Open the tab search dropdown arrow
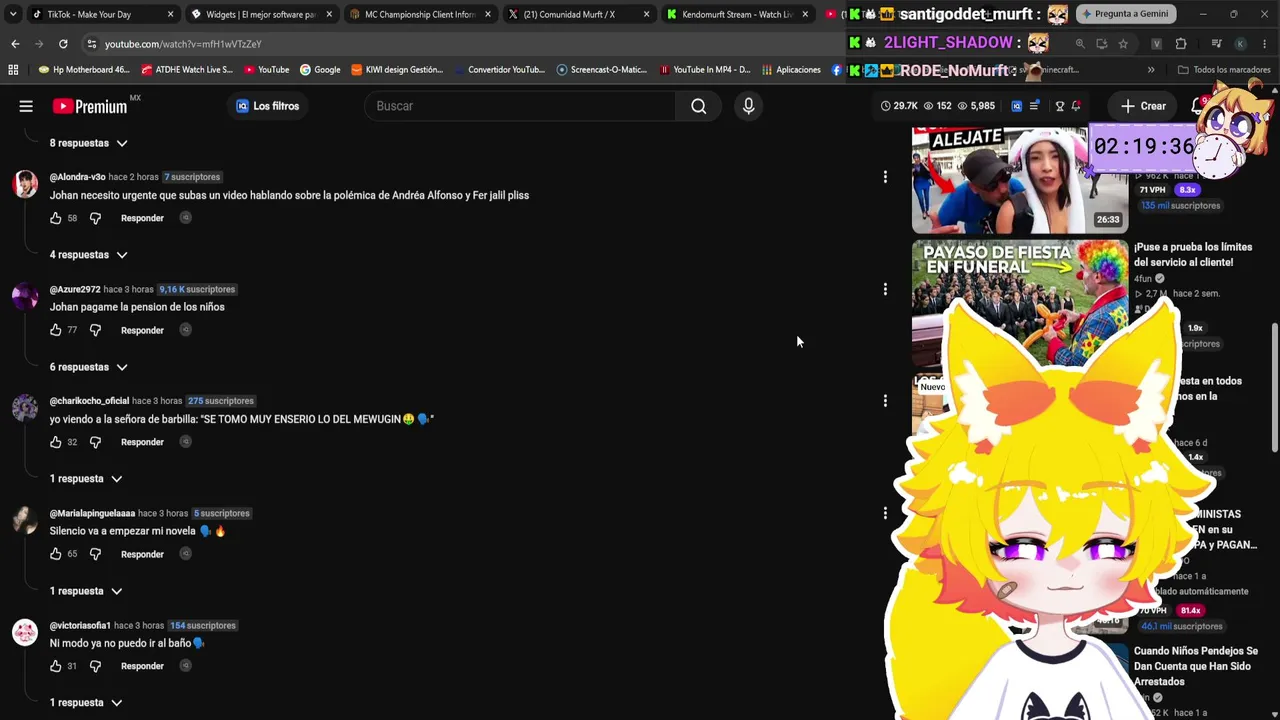Screen dimensions: 1280x720 tap(13, 14)
